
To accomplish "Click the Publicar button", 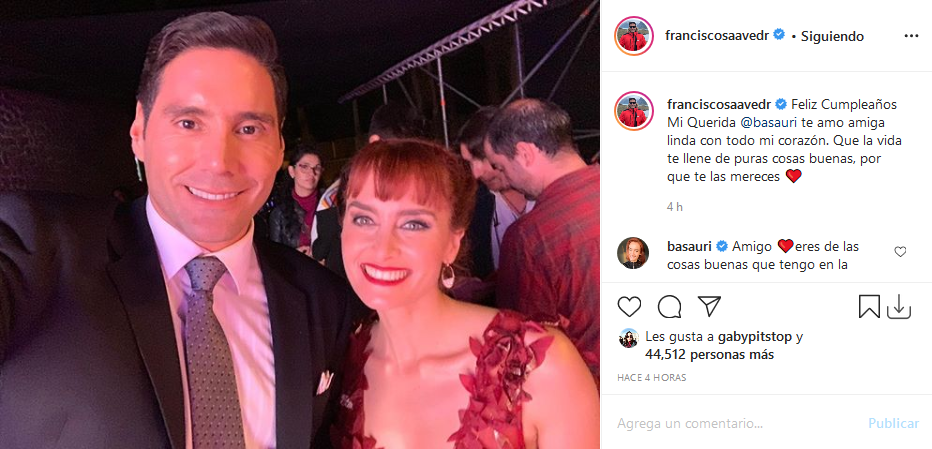I will (x=893, y=423).
